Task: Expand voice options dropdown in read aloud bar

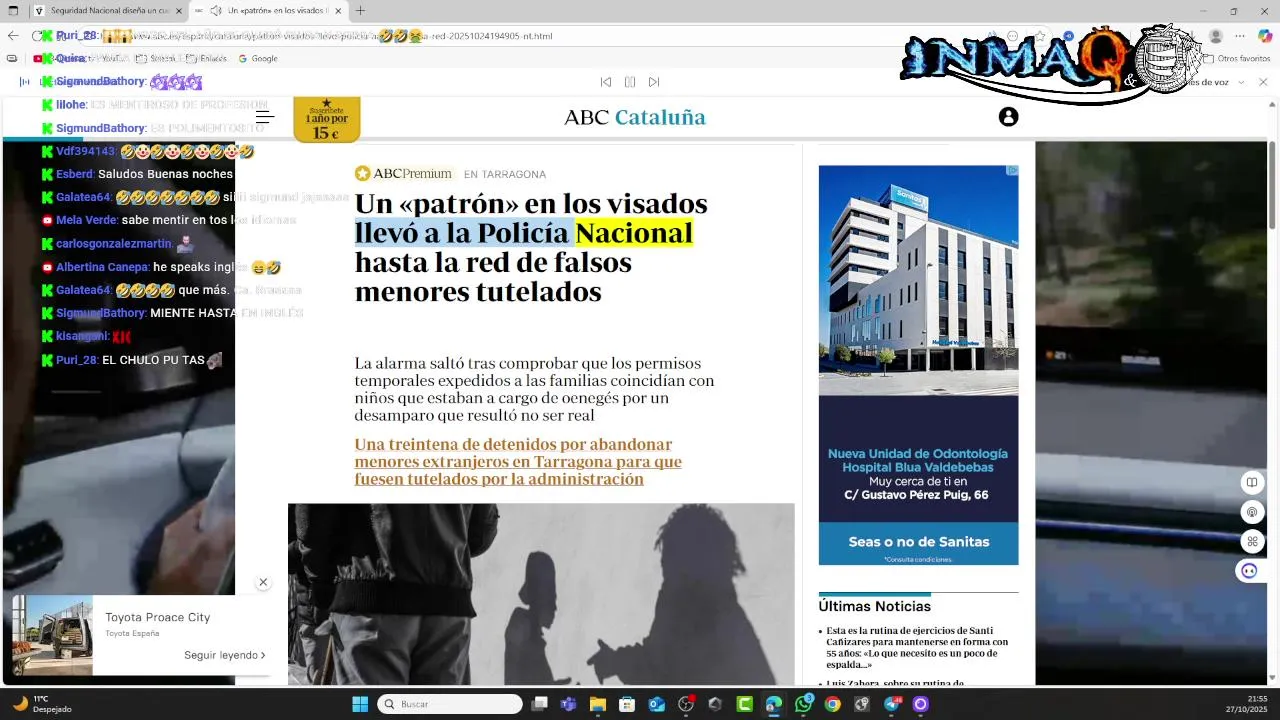Action: tap(1241, 82)
